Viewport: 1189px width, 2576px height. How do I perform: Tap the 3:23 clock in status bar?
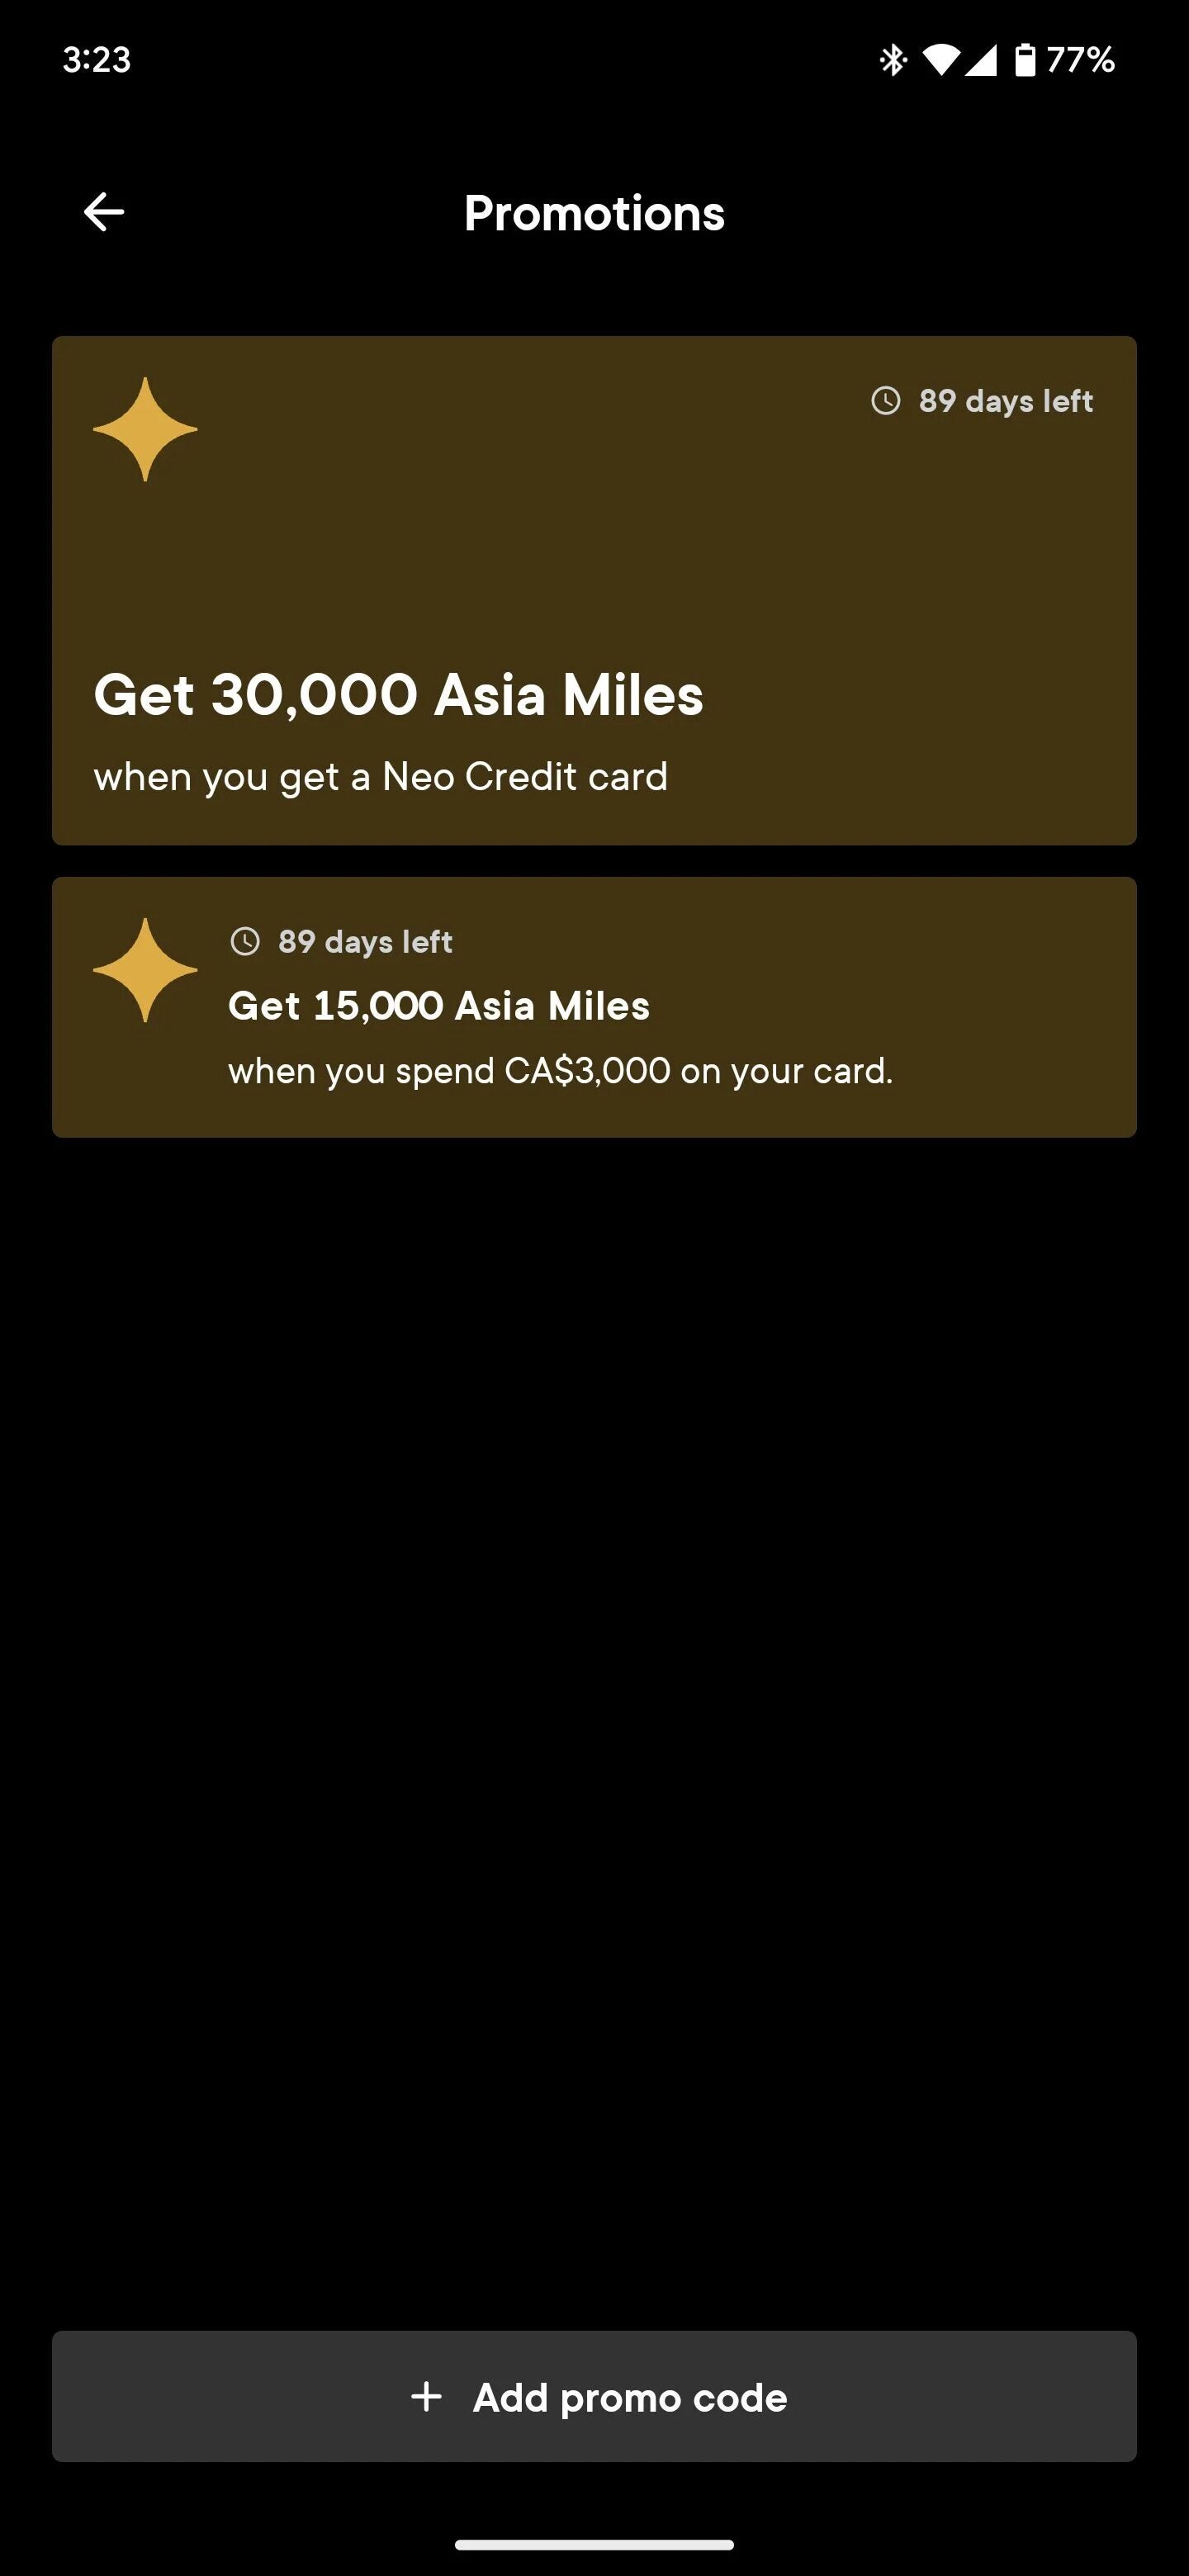pos(97,60)
